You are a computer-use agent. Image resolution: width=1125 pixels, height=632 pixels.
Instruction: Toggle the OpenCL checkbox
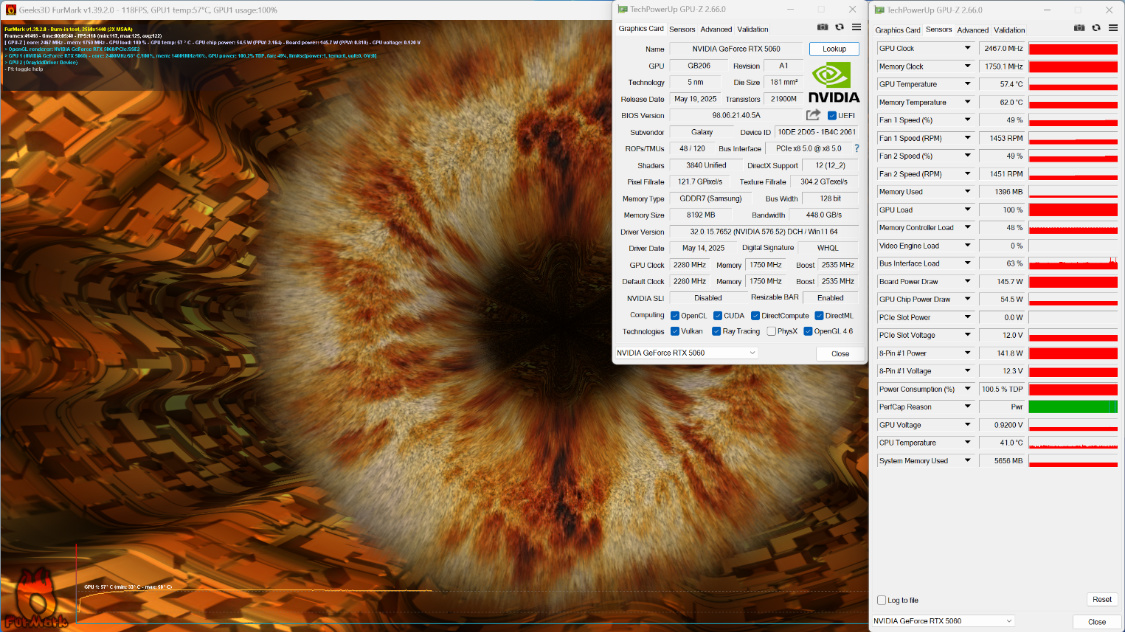tap(674, 316)
